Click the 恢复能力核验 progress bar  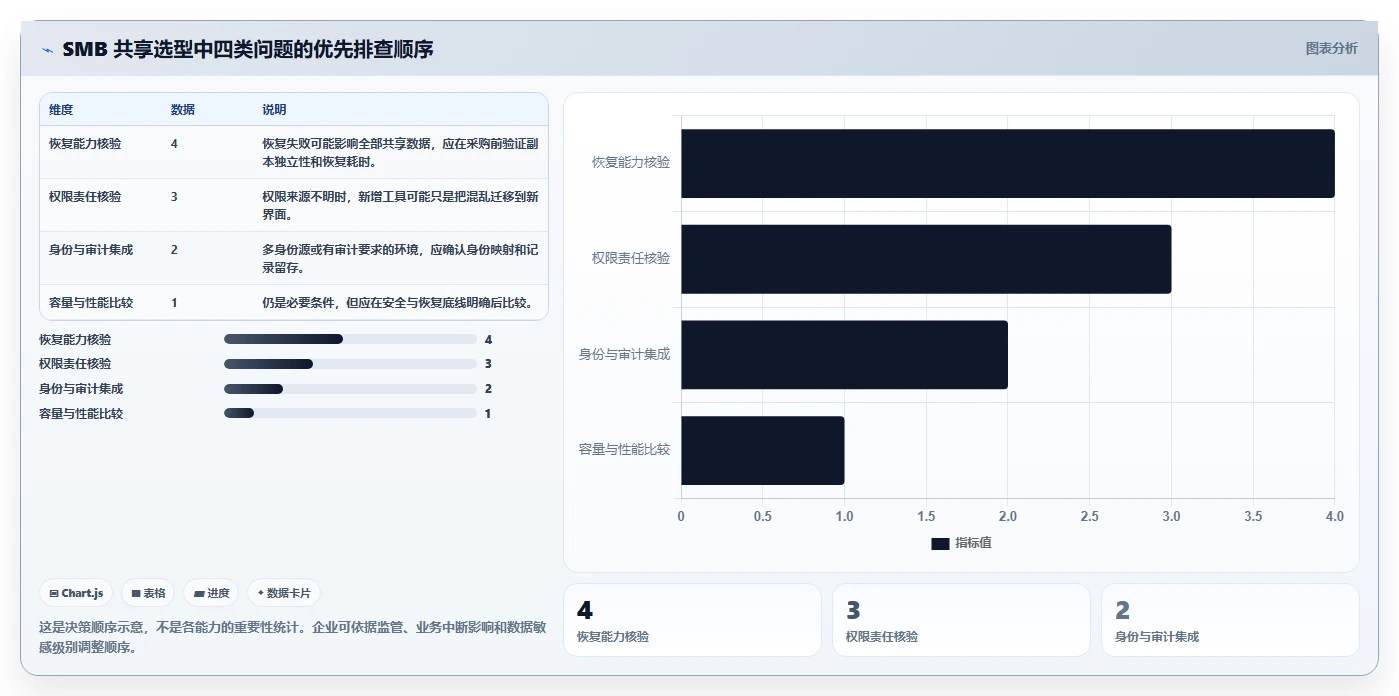pos(350,339)
